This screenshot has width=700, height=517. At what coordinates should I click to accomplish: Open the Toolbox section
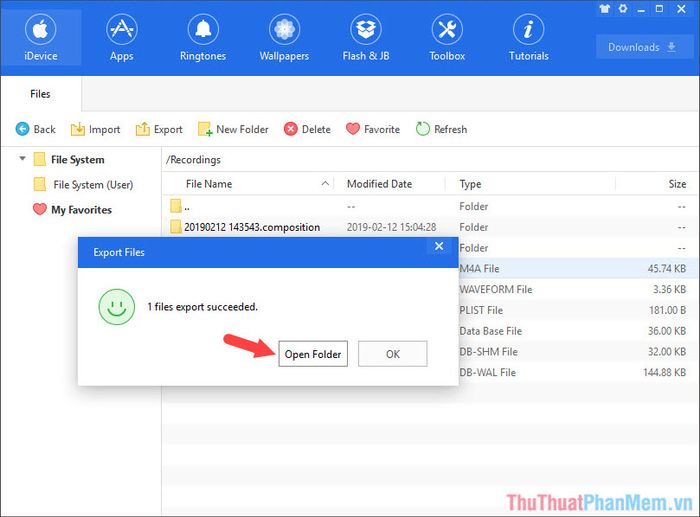pos(447,38)
